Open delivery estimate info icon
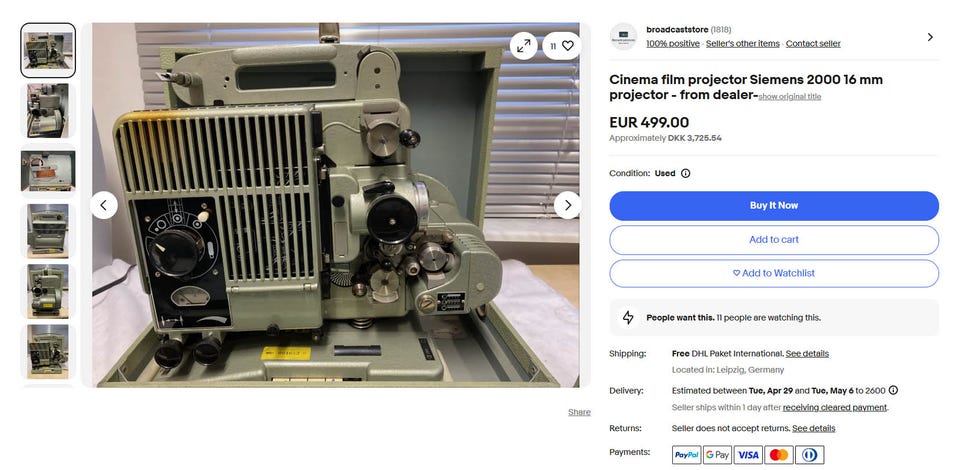This screenshot has height=470, width=960. click(x=893, y=390)
